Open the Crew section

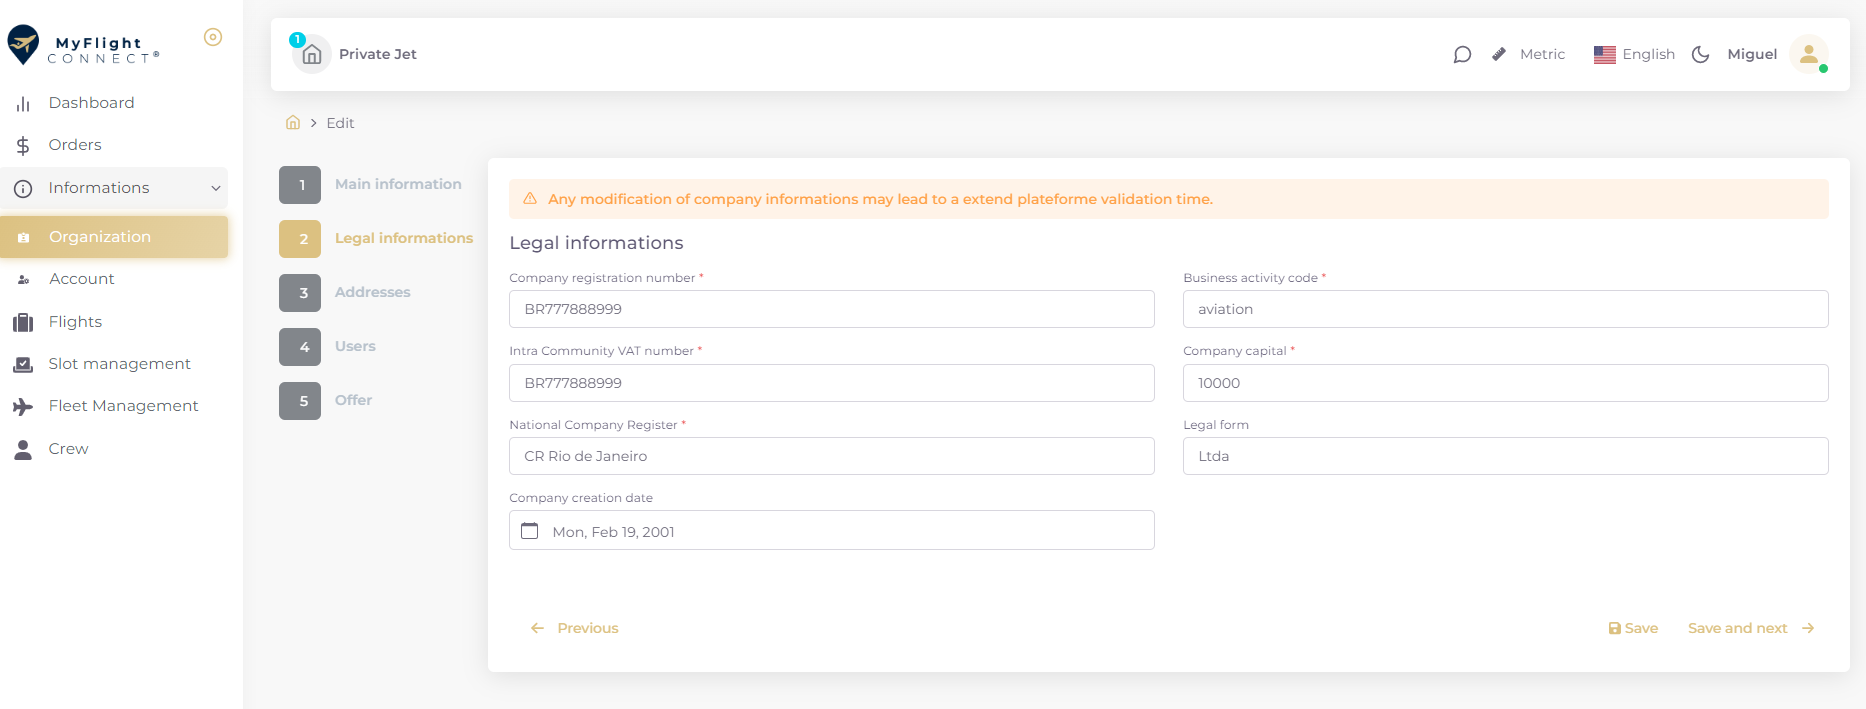point(68,449)
